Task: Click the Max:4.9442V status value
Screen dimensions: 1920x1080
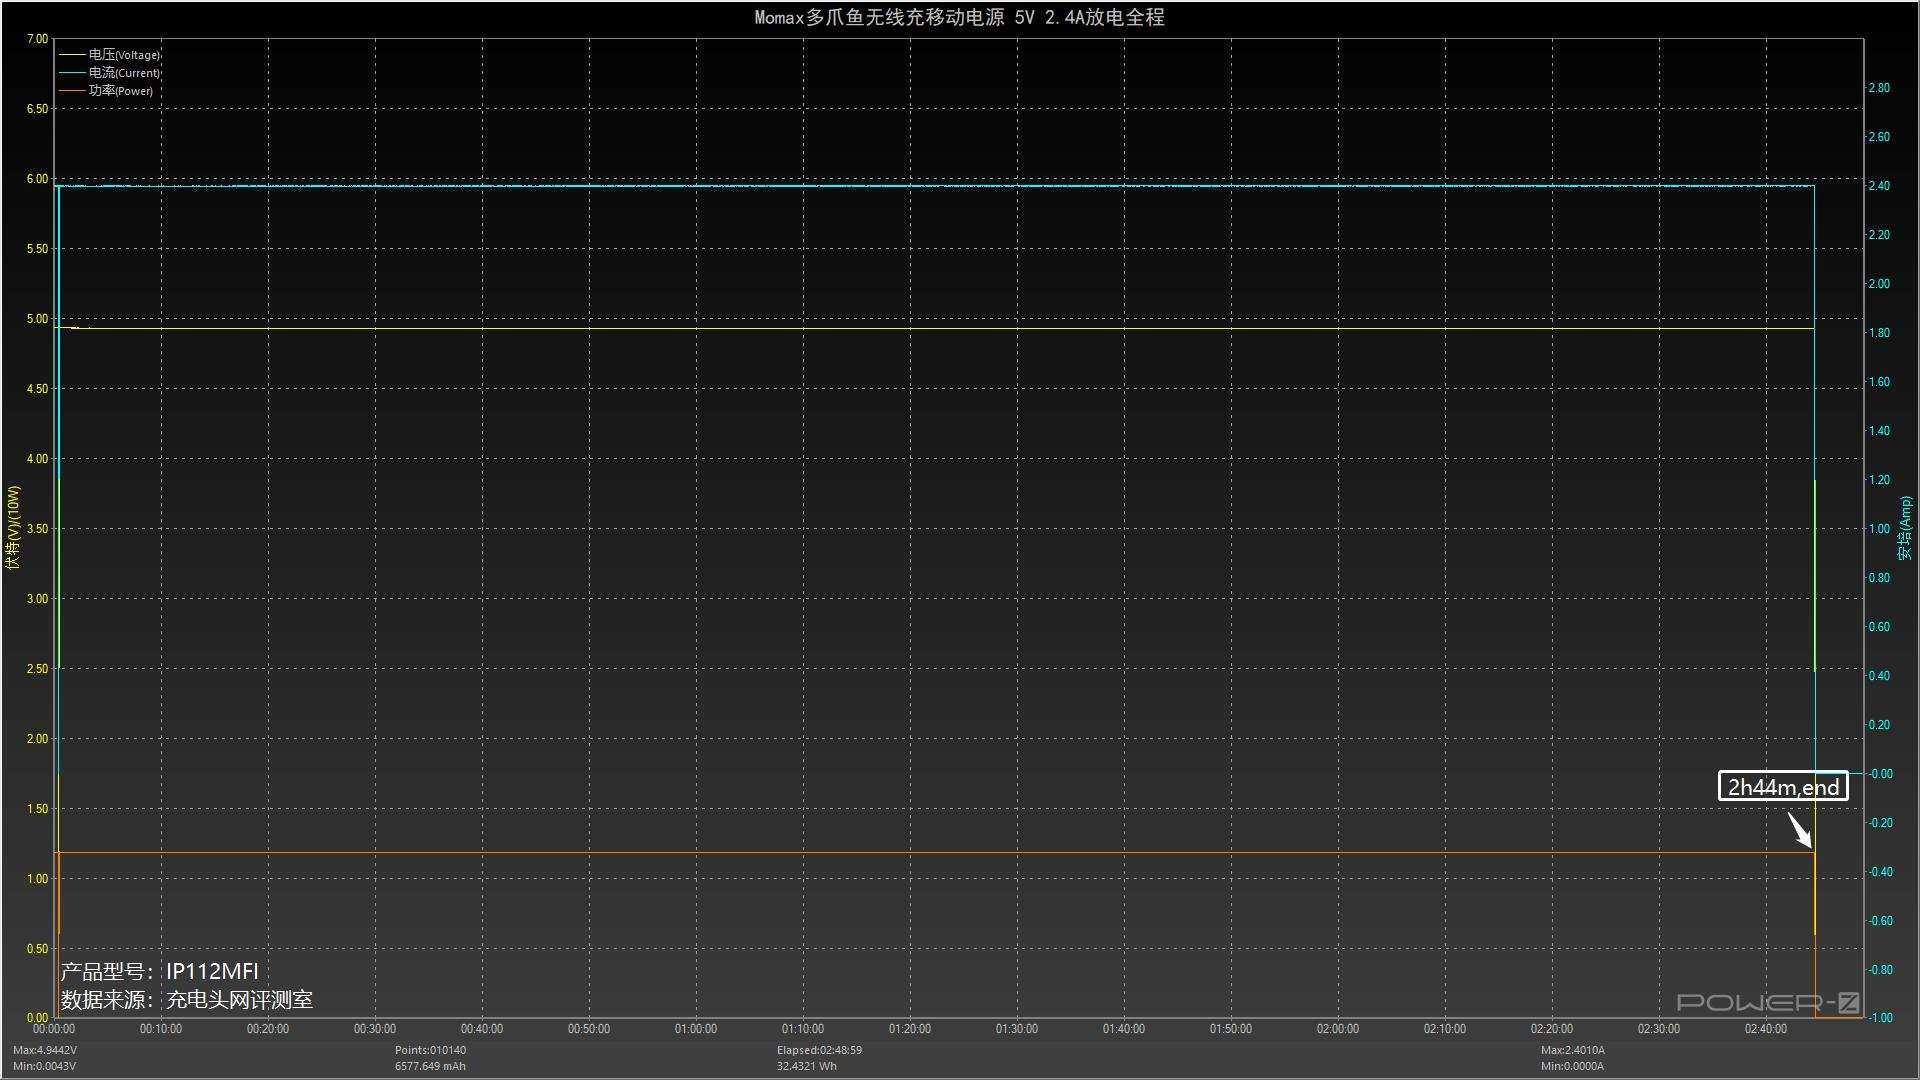Action: (45, 1050)
